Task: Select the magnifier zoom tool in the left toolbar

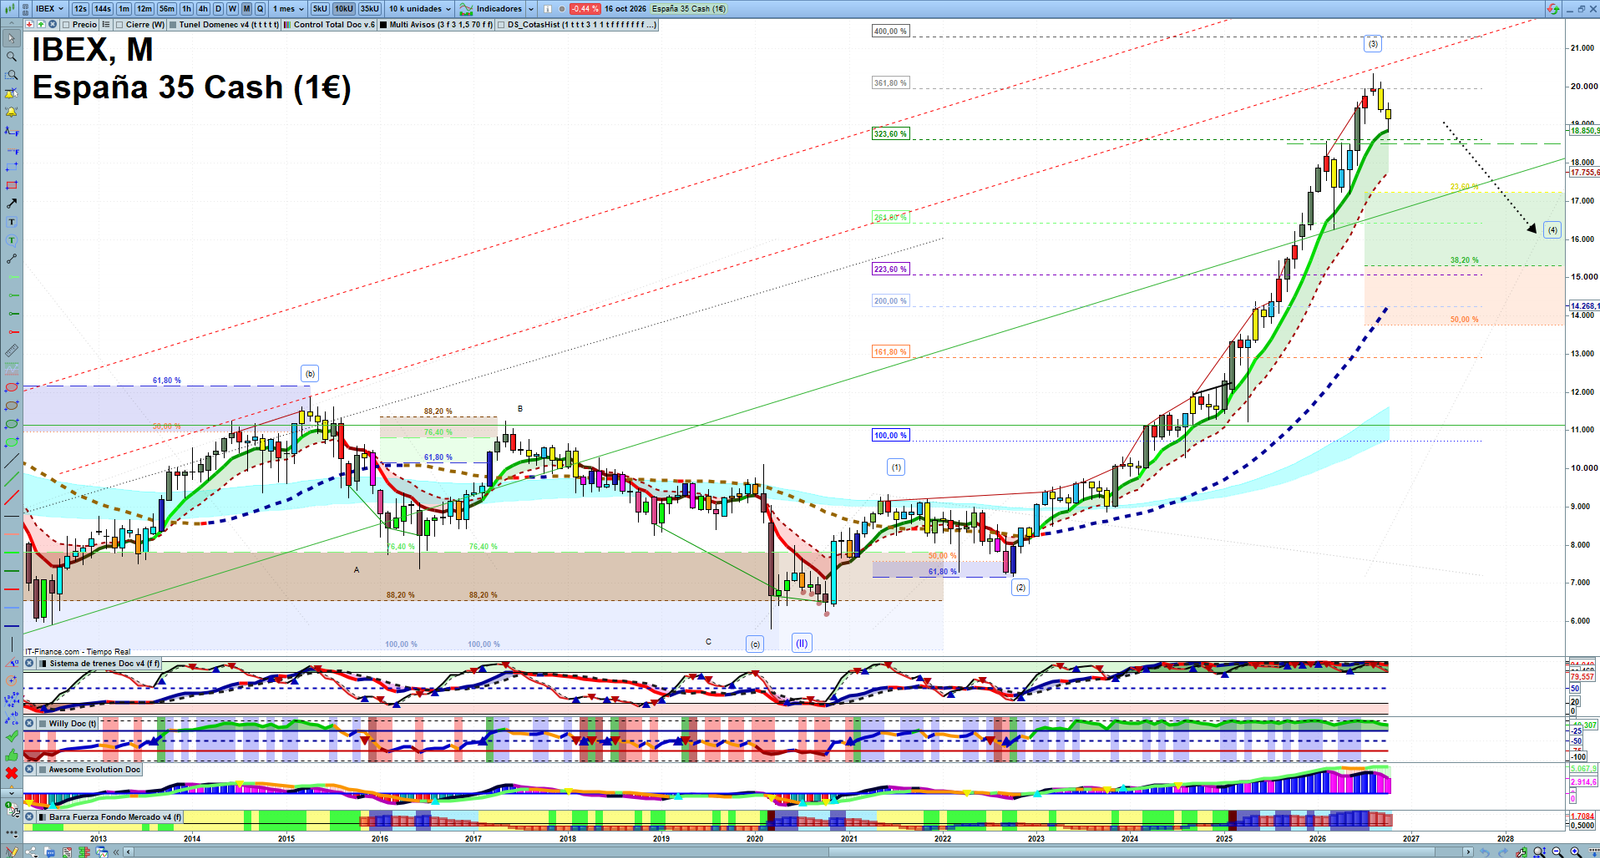Action: point(11,57)
